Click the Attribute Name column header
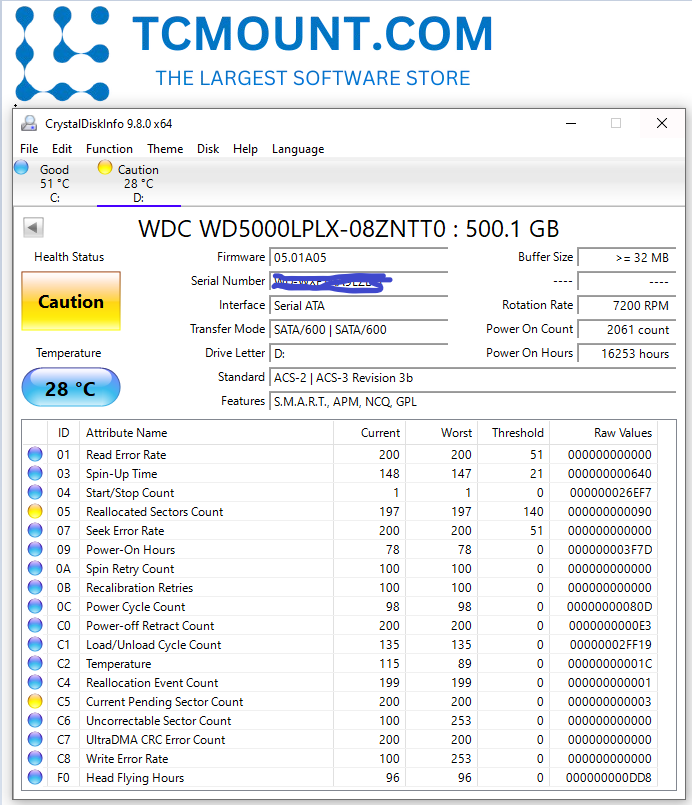Viewport: 692px width, 805px height. click(127, 433)
